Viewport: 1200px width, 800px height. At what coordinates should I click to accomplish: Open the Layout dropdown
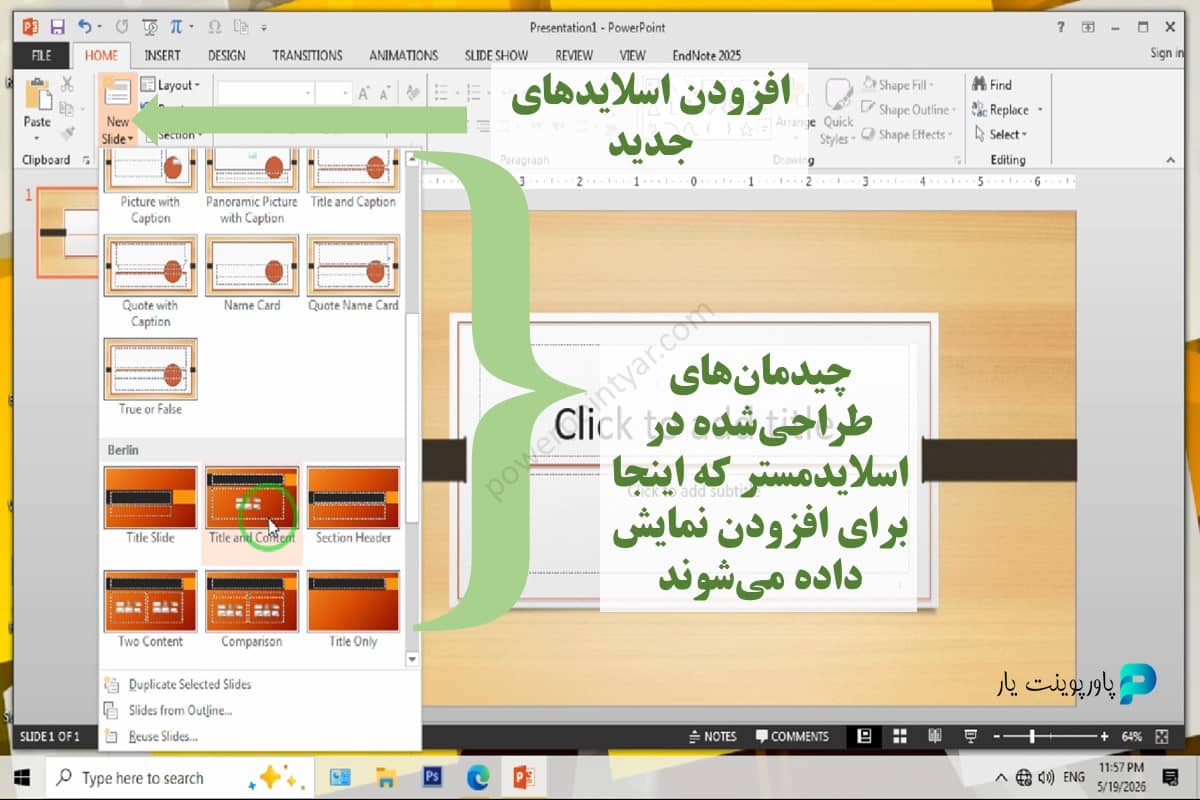(x=171, y=85)
